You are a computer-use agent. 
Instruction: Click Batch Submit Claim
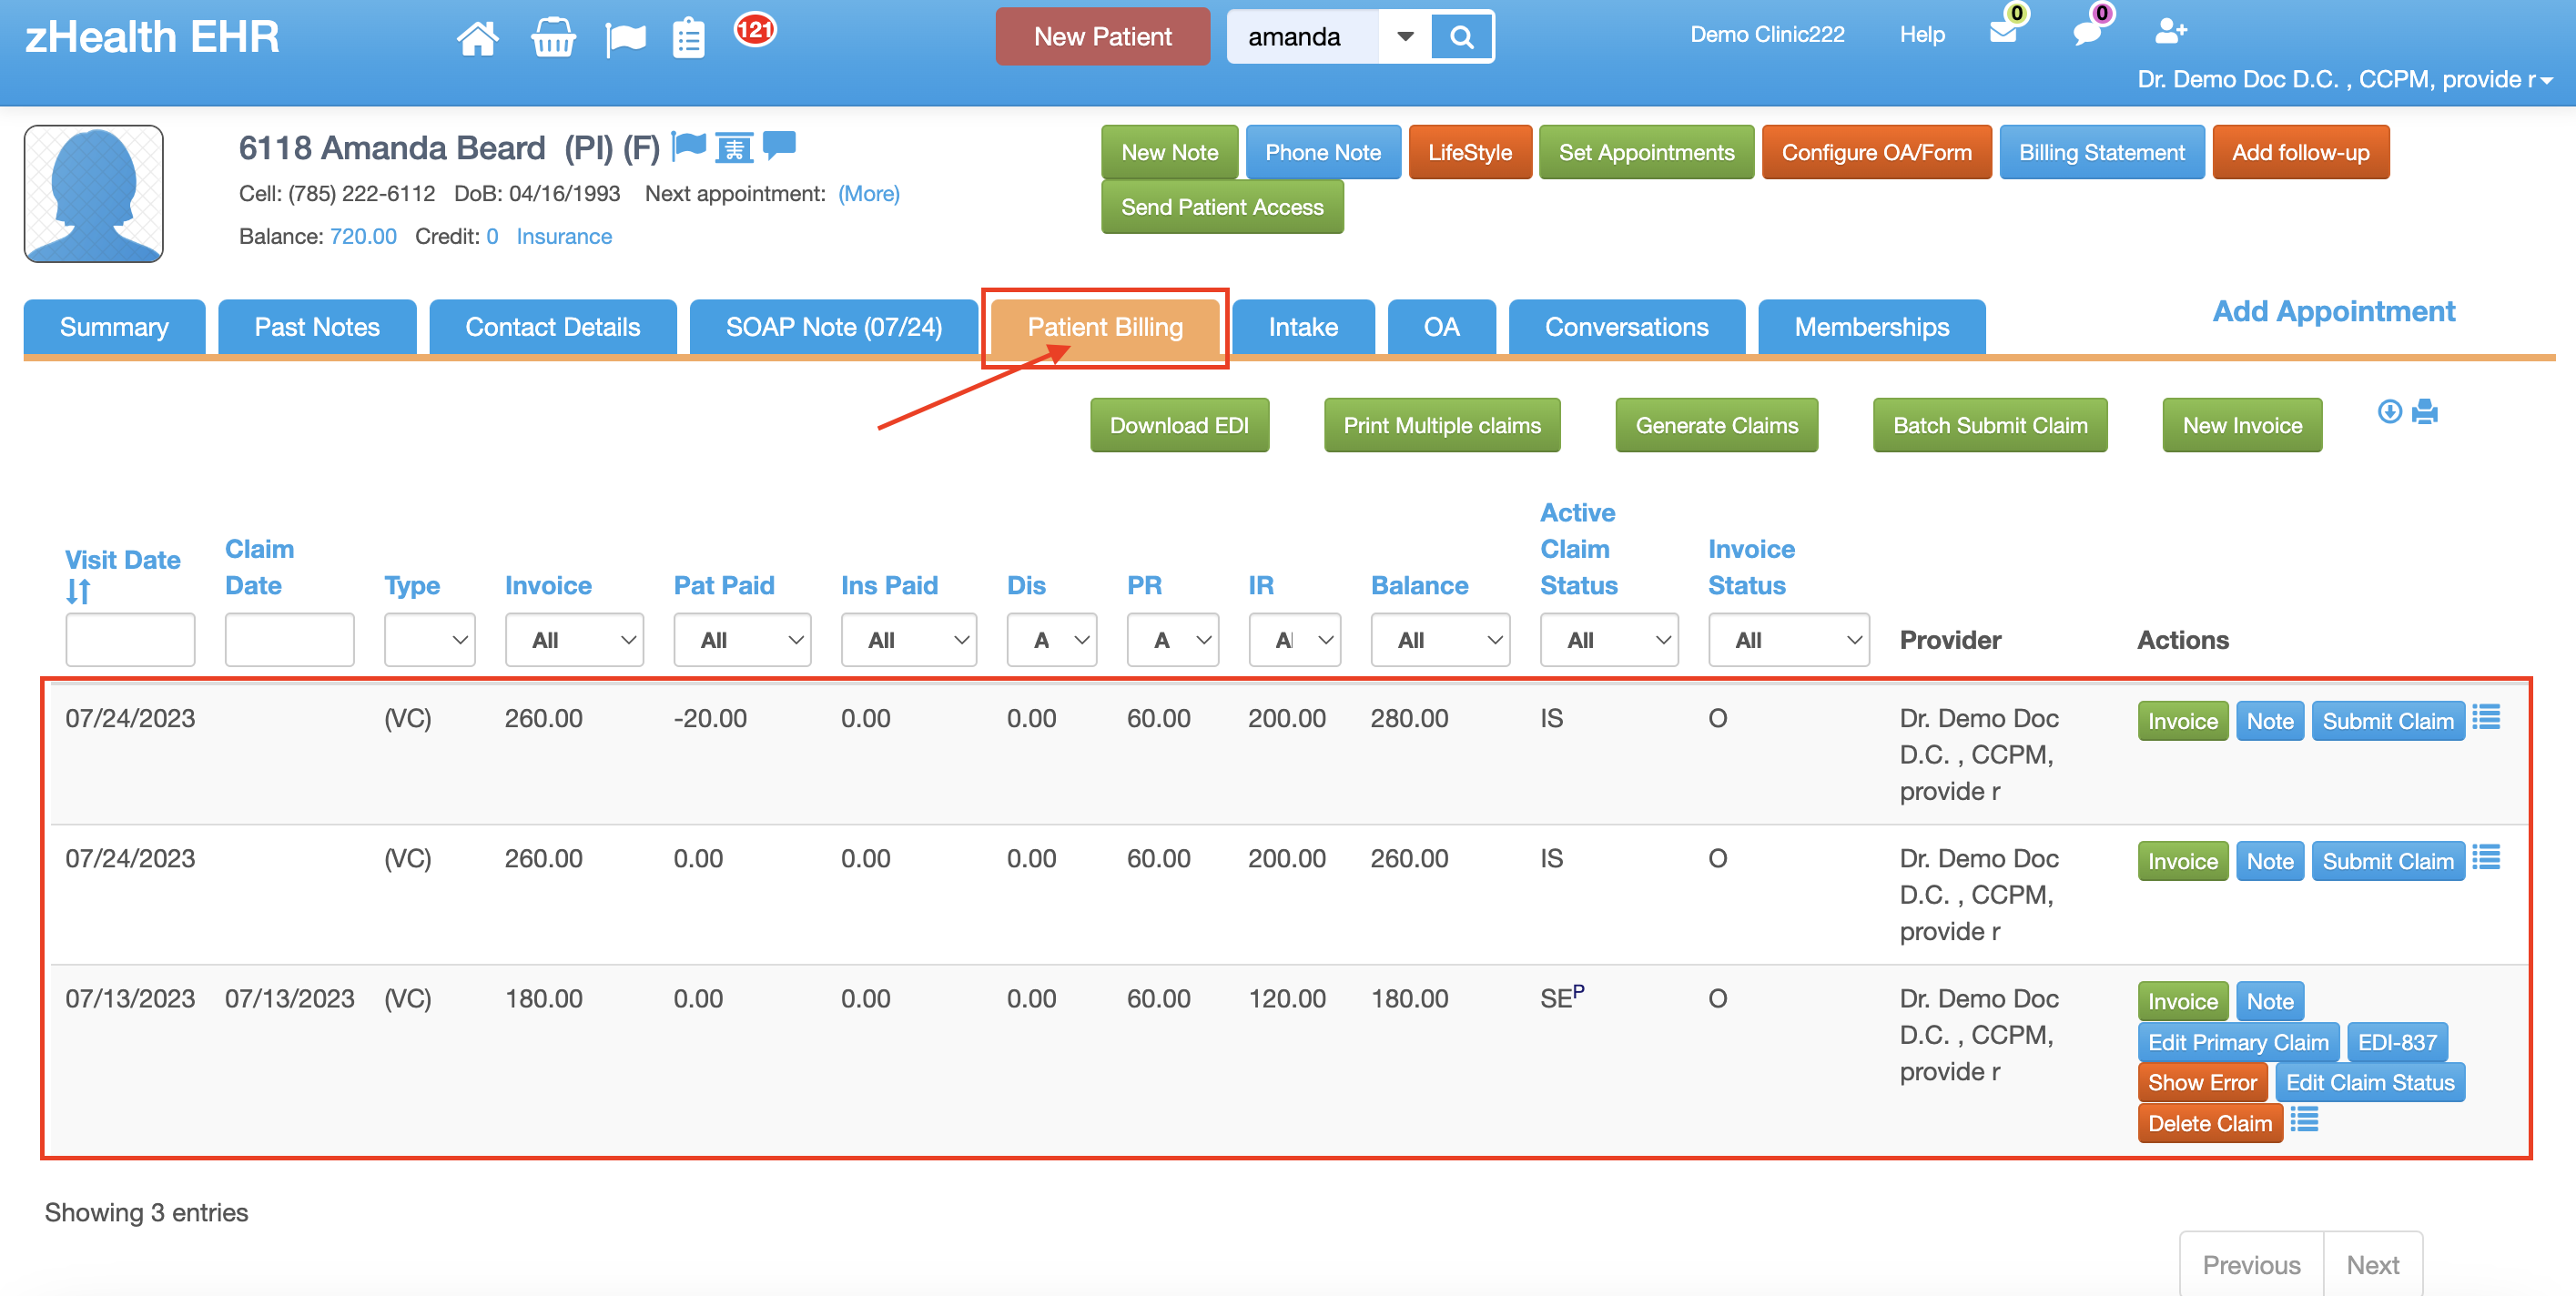coord(1990,425)
